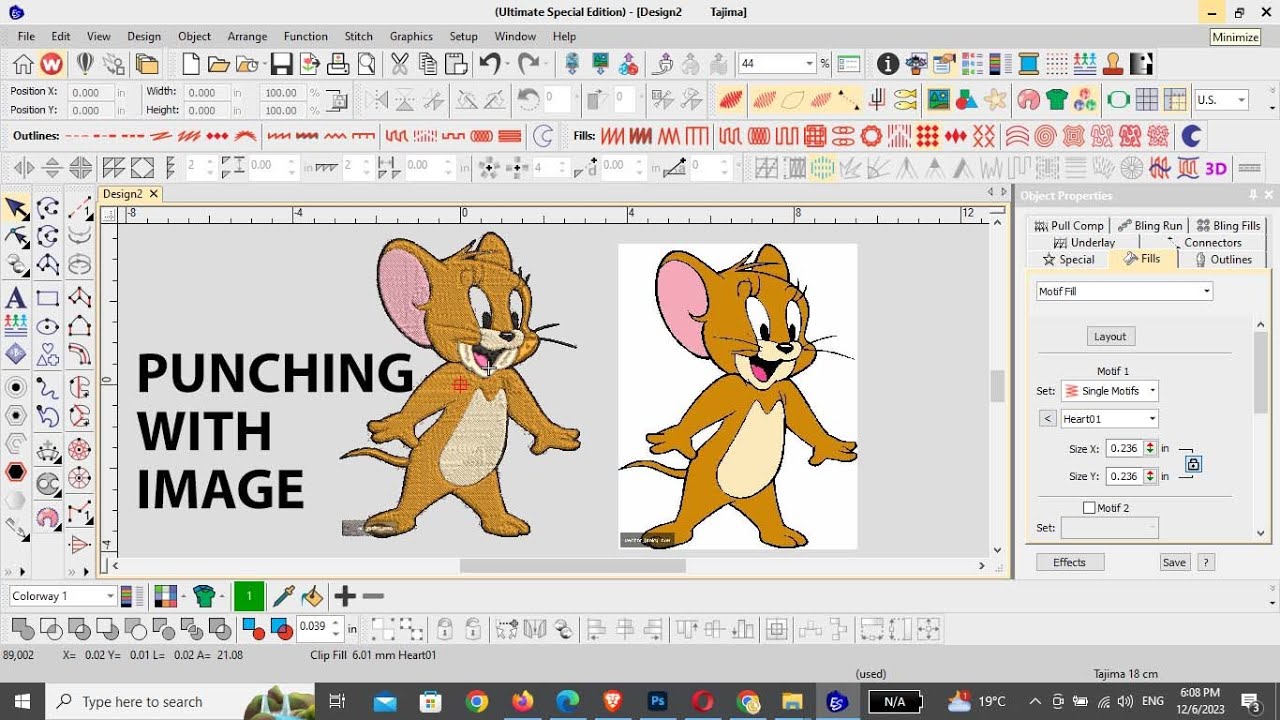Click the plus zoom-in icon
Image resolution: width=1280 pixels, height=720 pixels.
pyautogui.click(x=345, y=597)
